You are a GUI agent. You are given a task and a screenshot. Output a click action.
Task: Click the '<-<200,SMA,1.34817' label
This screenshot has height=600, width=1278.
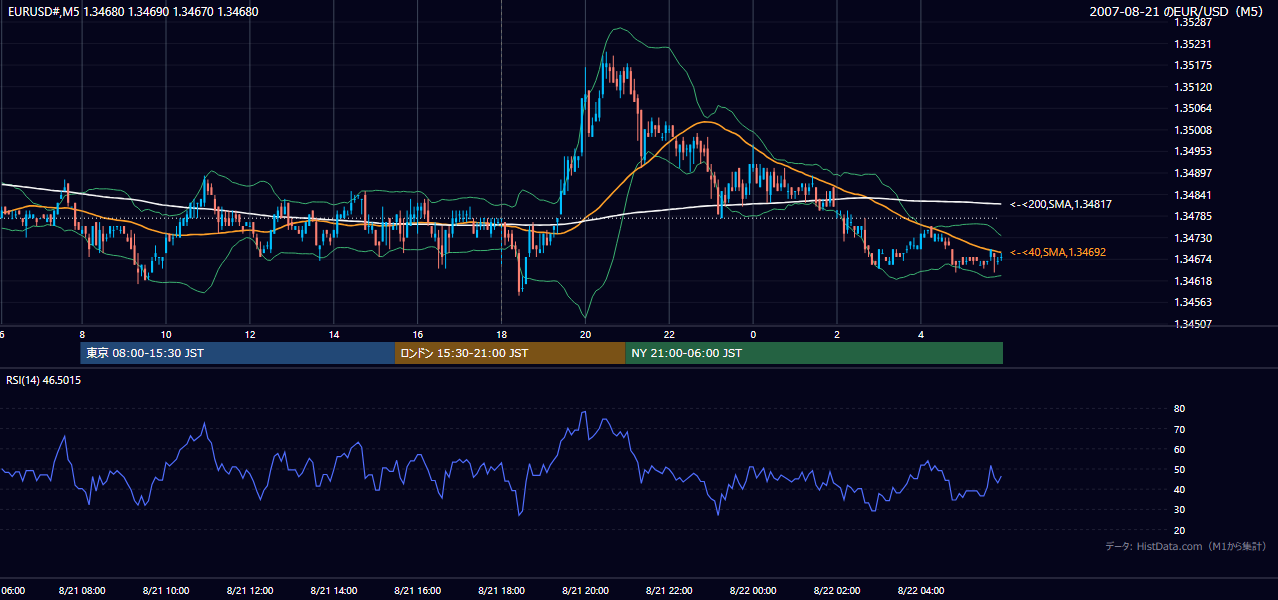(1061, 204)
